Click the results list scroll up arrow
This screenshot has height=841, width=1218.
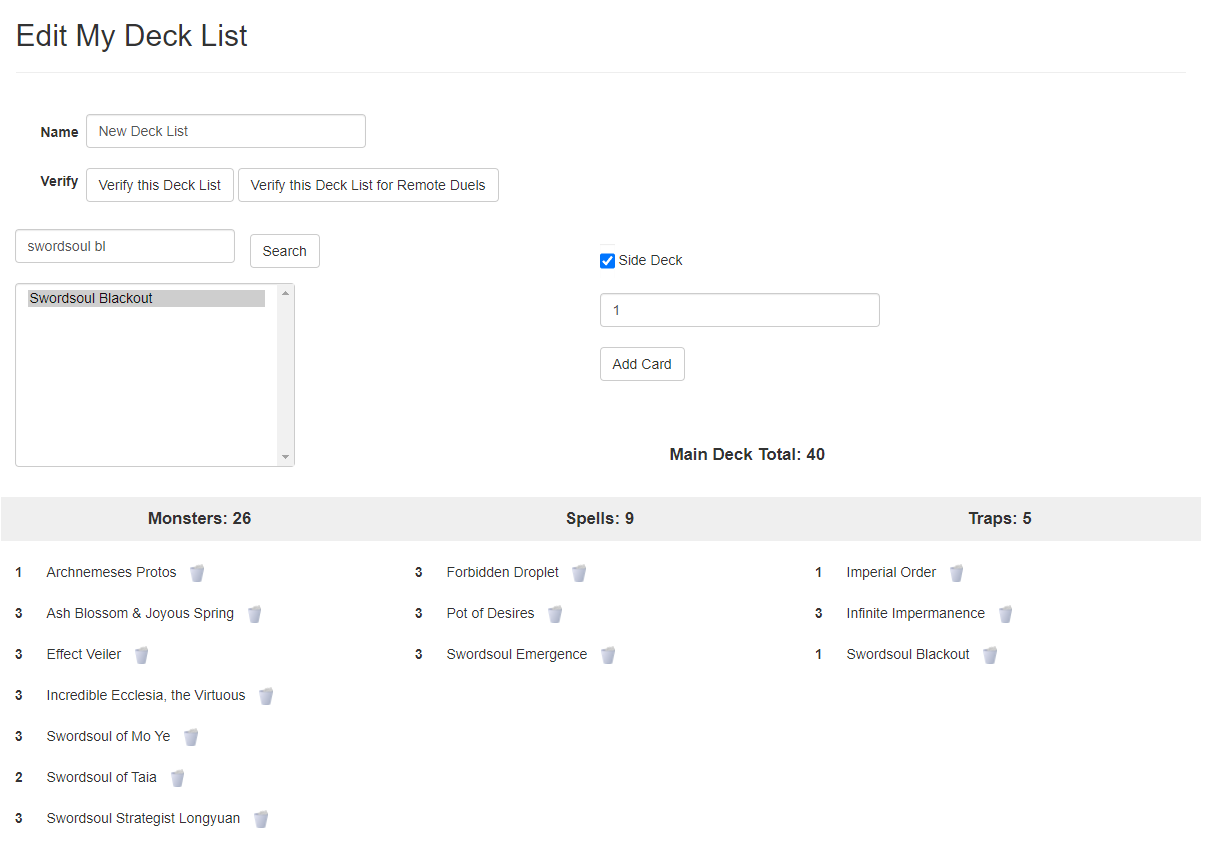tap(286, 293)
